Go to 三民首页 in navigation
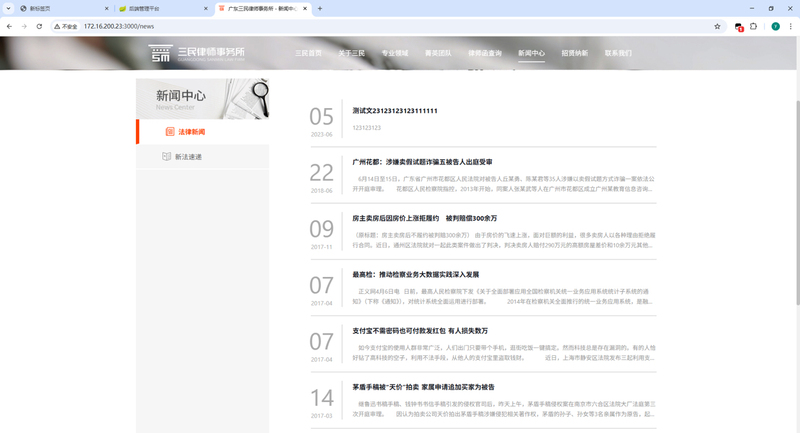Viewport: 800px width, 433px height. (308, 53)
